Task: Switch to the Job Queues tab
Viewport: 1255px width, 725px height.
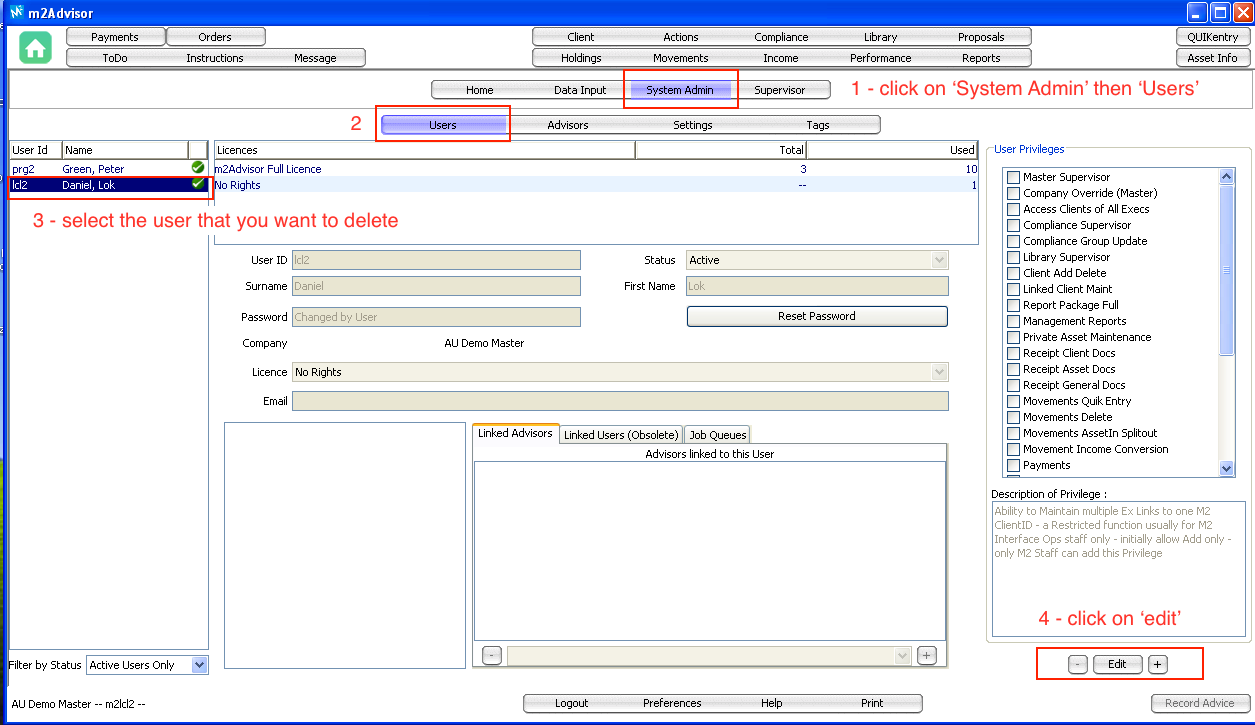Action: click(718, 435)
